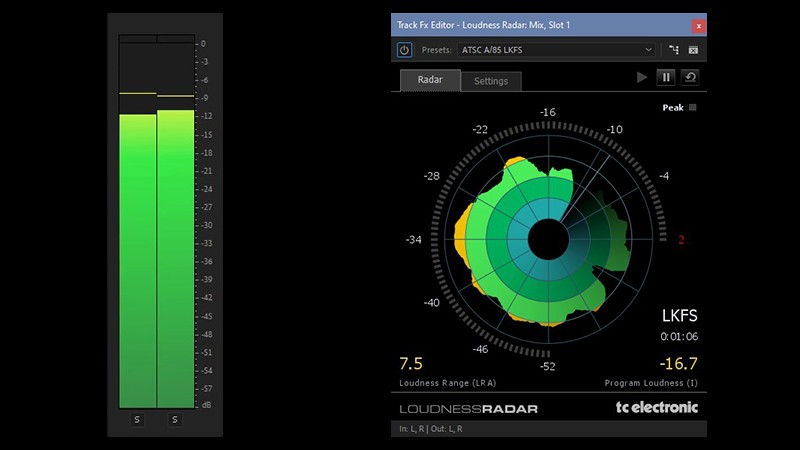Click the dB label under meter scale
Screen dimensions: 800x450
click(x=206, y=405)
